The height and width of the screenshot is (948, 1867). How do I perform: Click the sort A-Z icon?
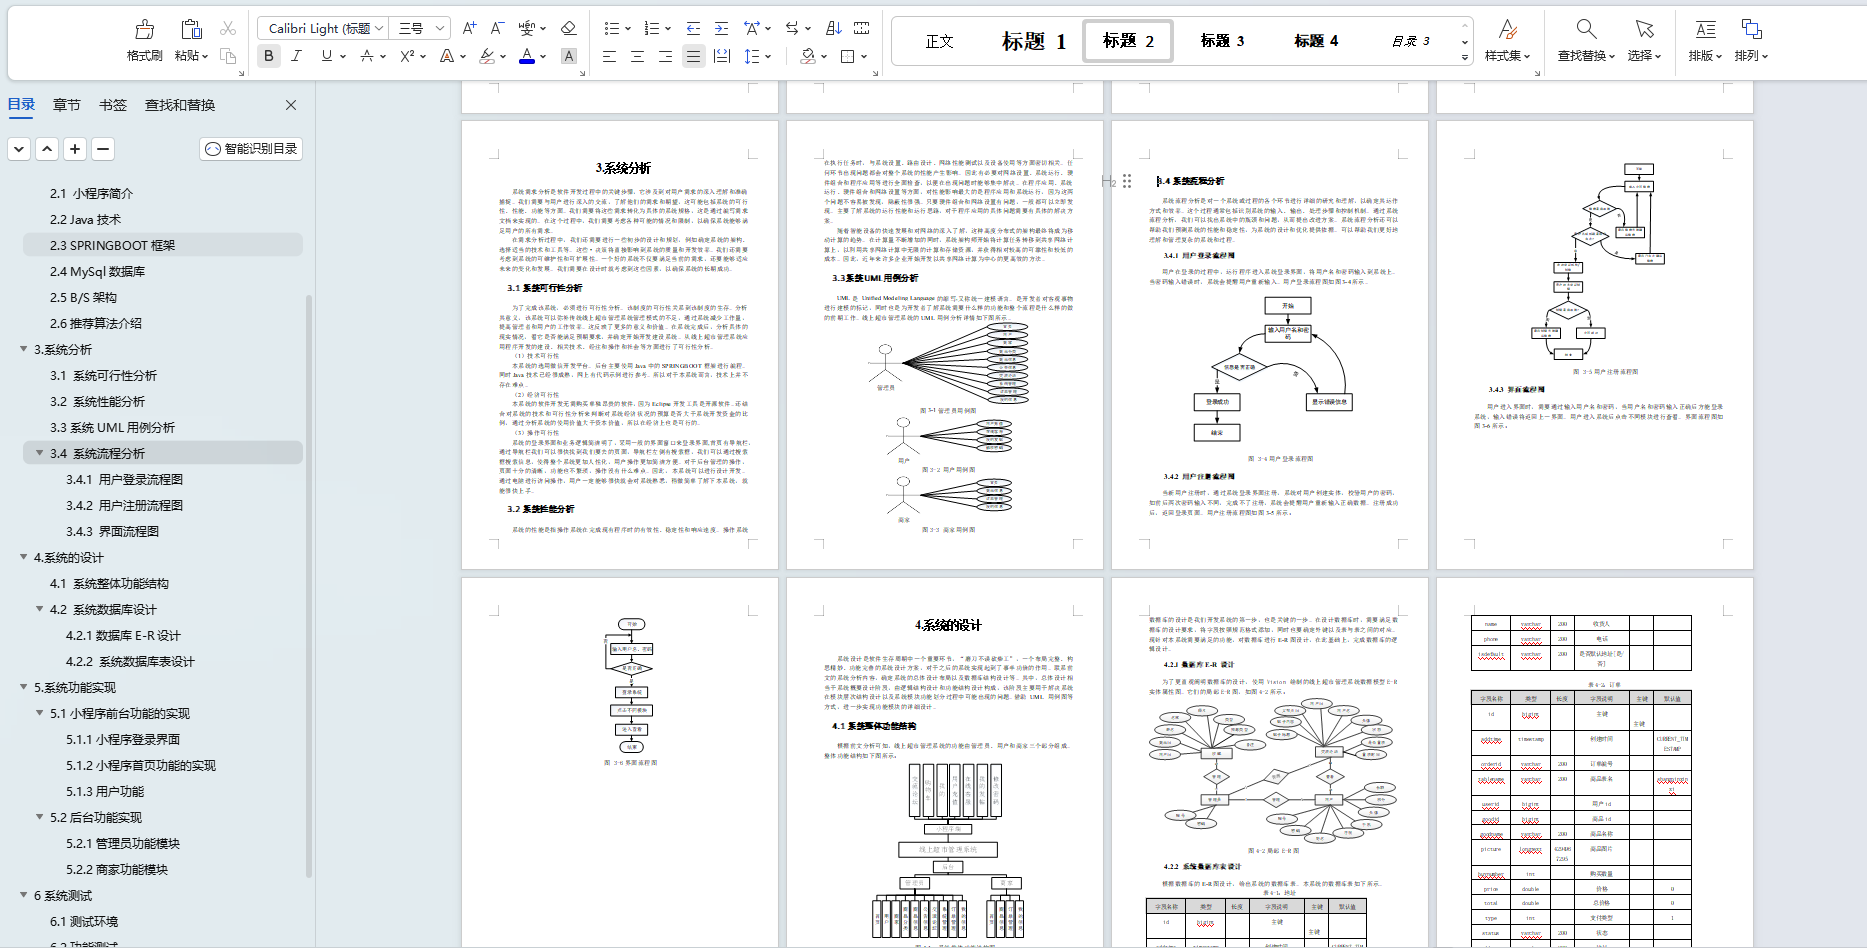tap(834, 28)
